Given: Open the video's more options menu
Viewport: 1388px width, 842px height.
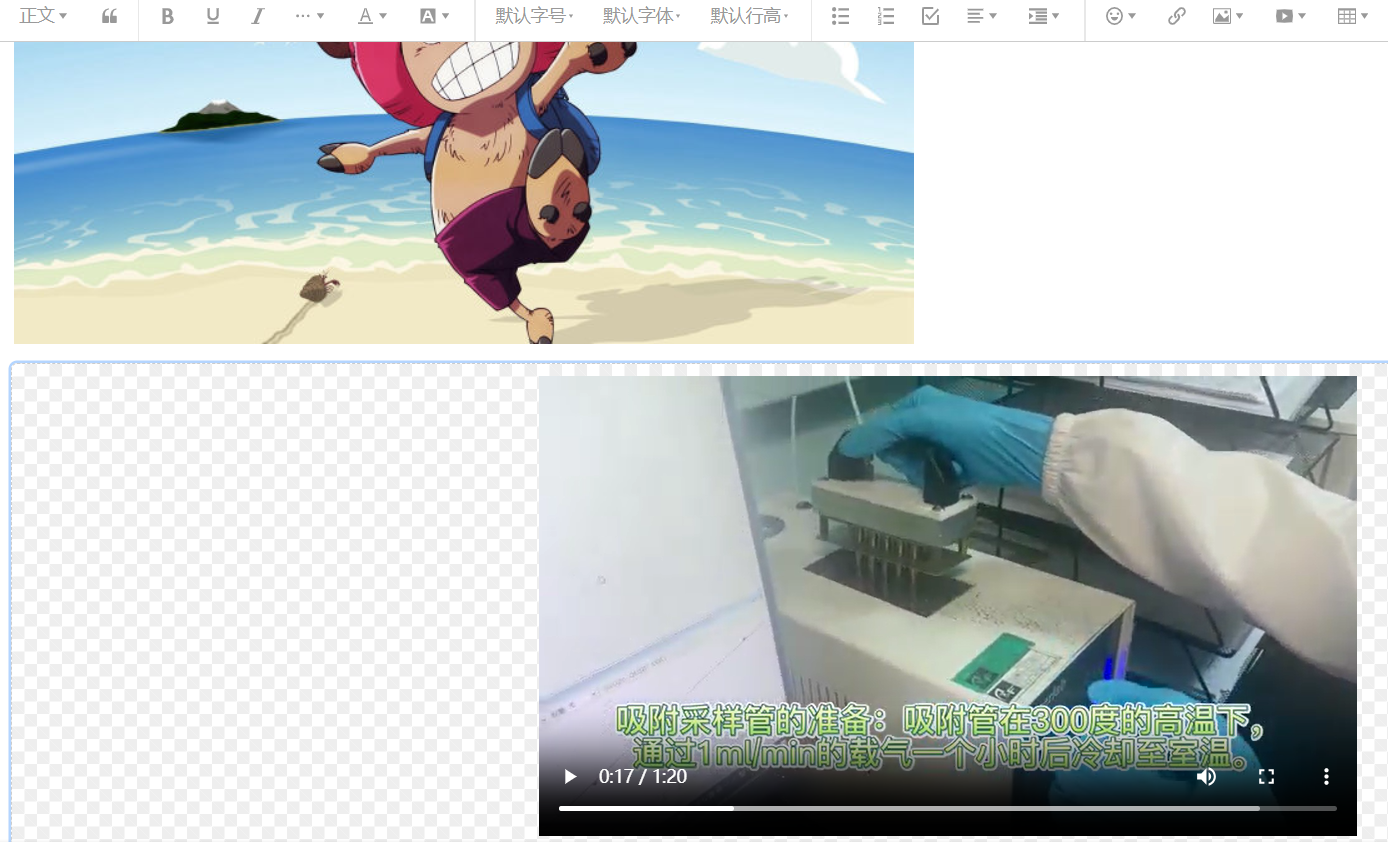Looking at the screenshot, I should (x=1326, y=776).
